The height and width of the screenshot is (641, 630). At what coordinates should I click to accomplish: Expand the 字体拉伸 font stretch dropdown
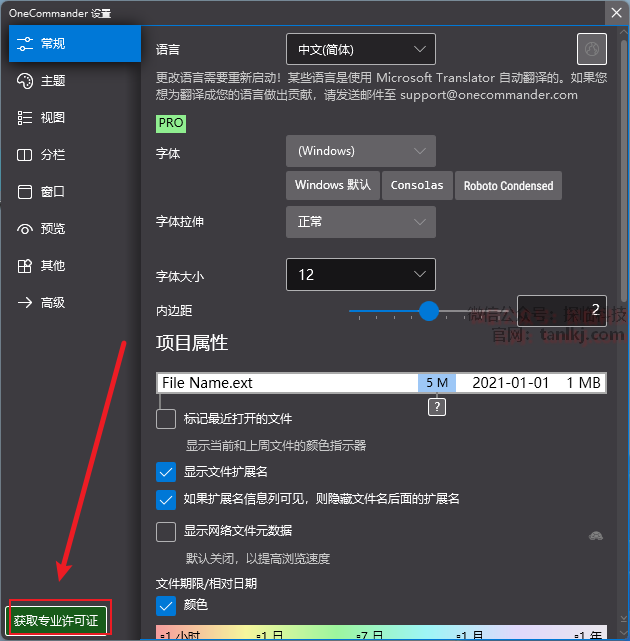(361, 222)
